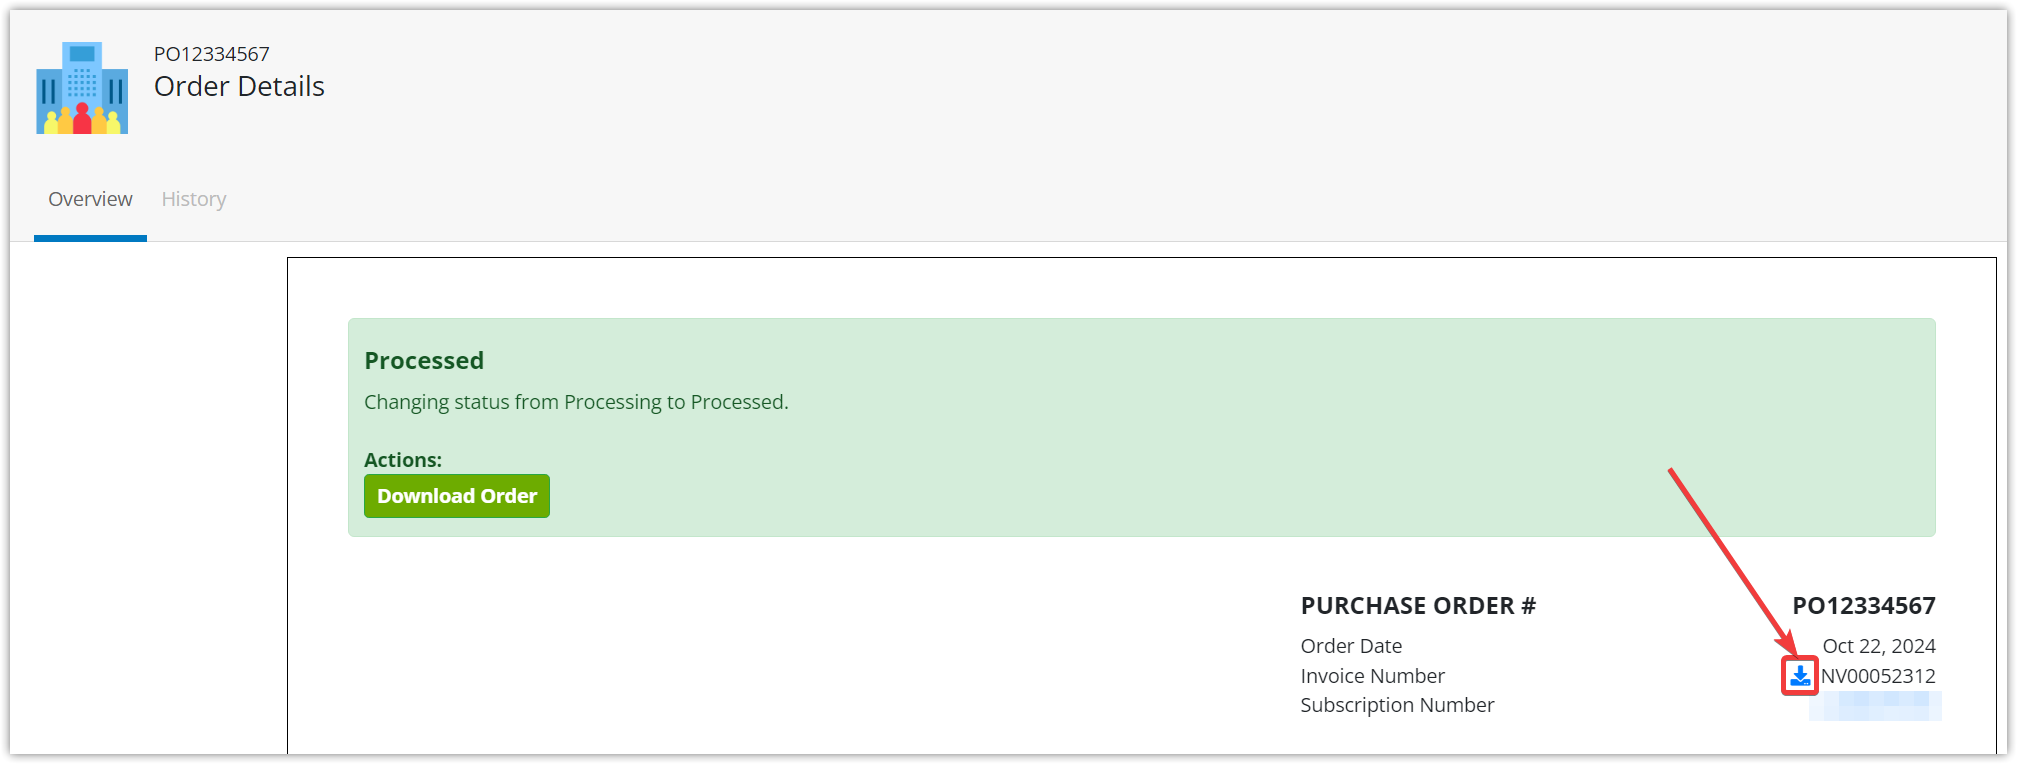Click the 'Changing status from Processing' message
Image resolution: width=2017 pixels, height=764 pixels.
(576, 402)
